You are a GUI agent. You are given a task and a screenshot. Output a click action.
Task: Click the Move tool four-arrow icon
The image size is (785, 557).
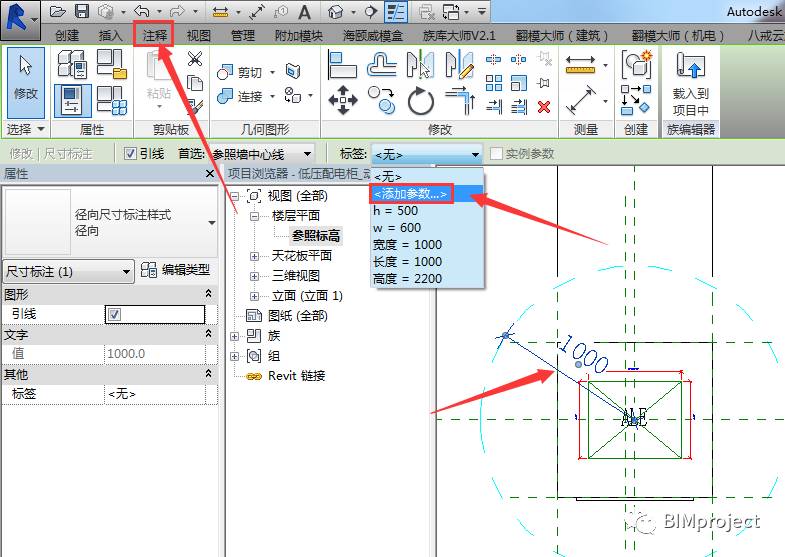coord(343,99)
